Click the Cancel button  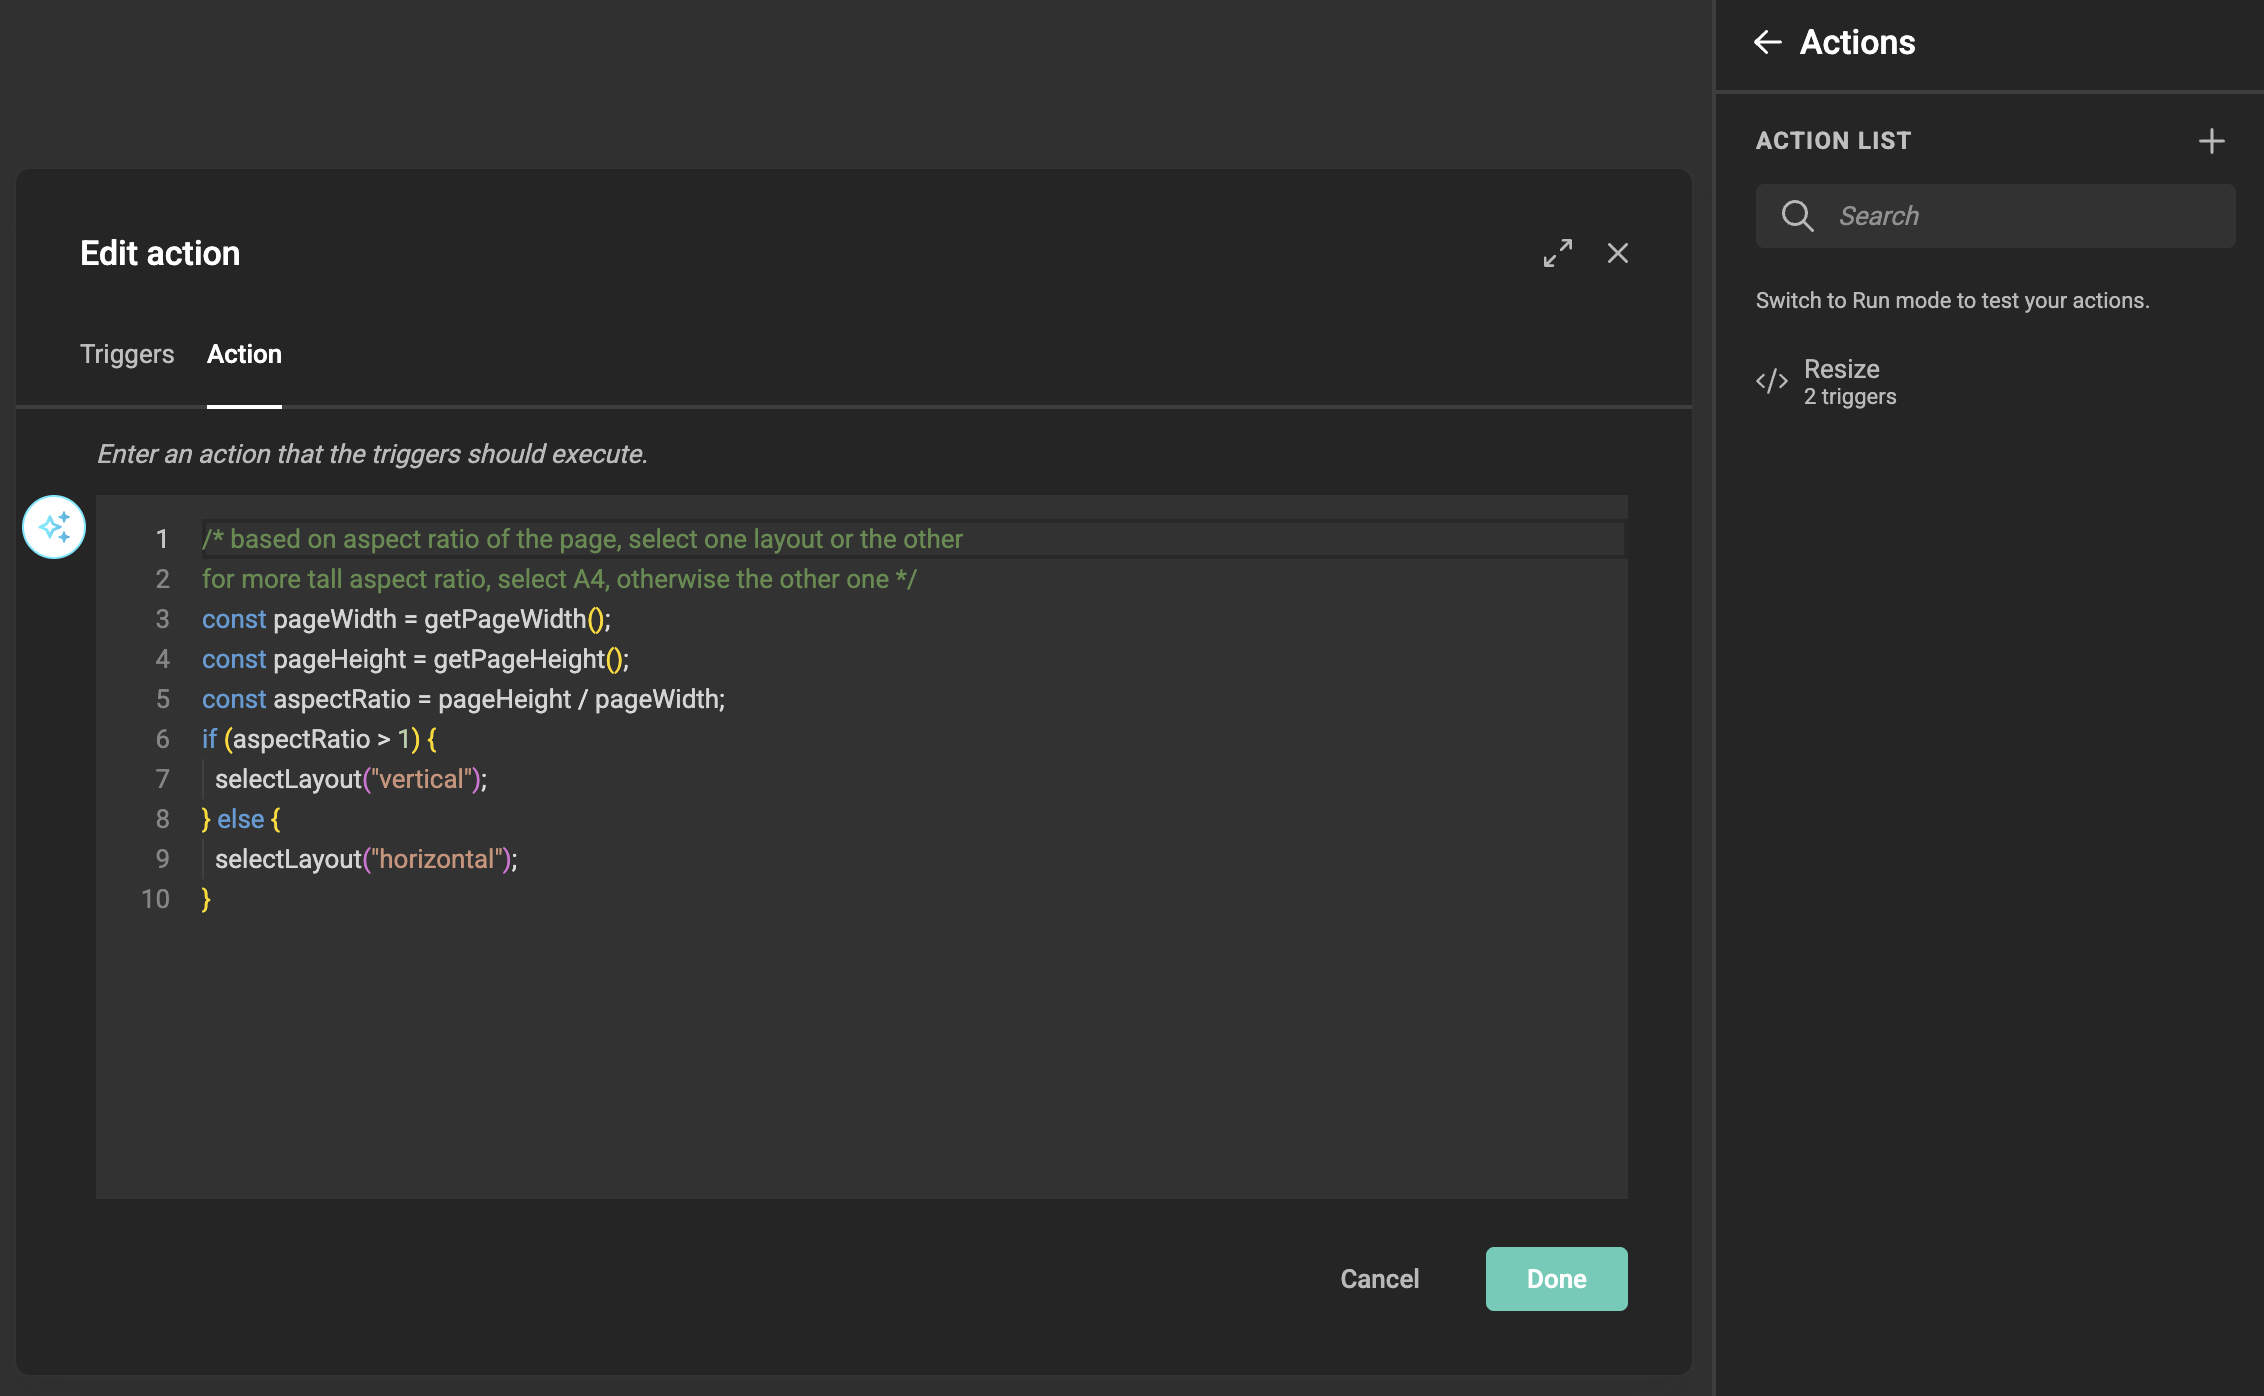(x=1379, y=1279)
